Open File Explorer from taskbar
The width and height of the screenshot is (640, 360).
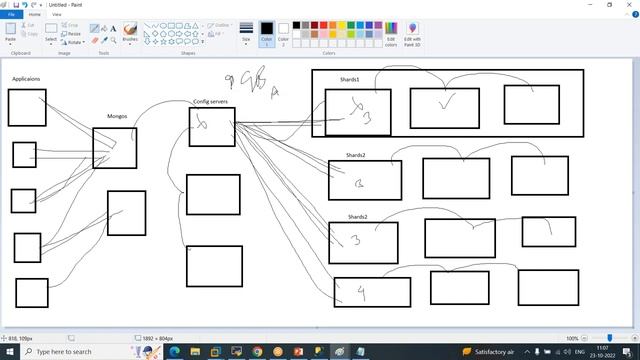click(x=195, y=351)
